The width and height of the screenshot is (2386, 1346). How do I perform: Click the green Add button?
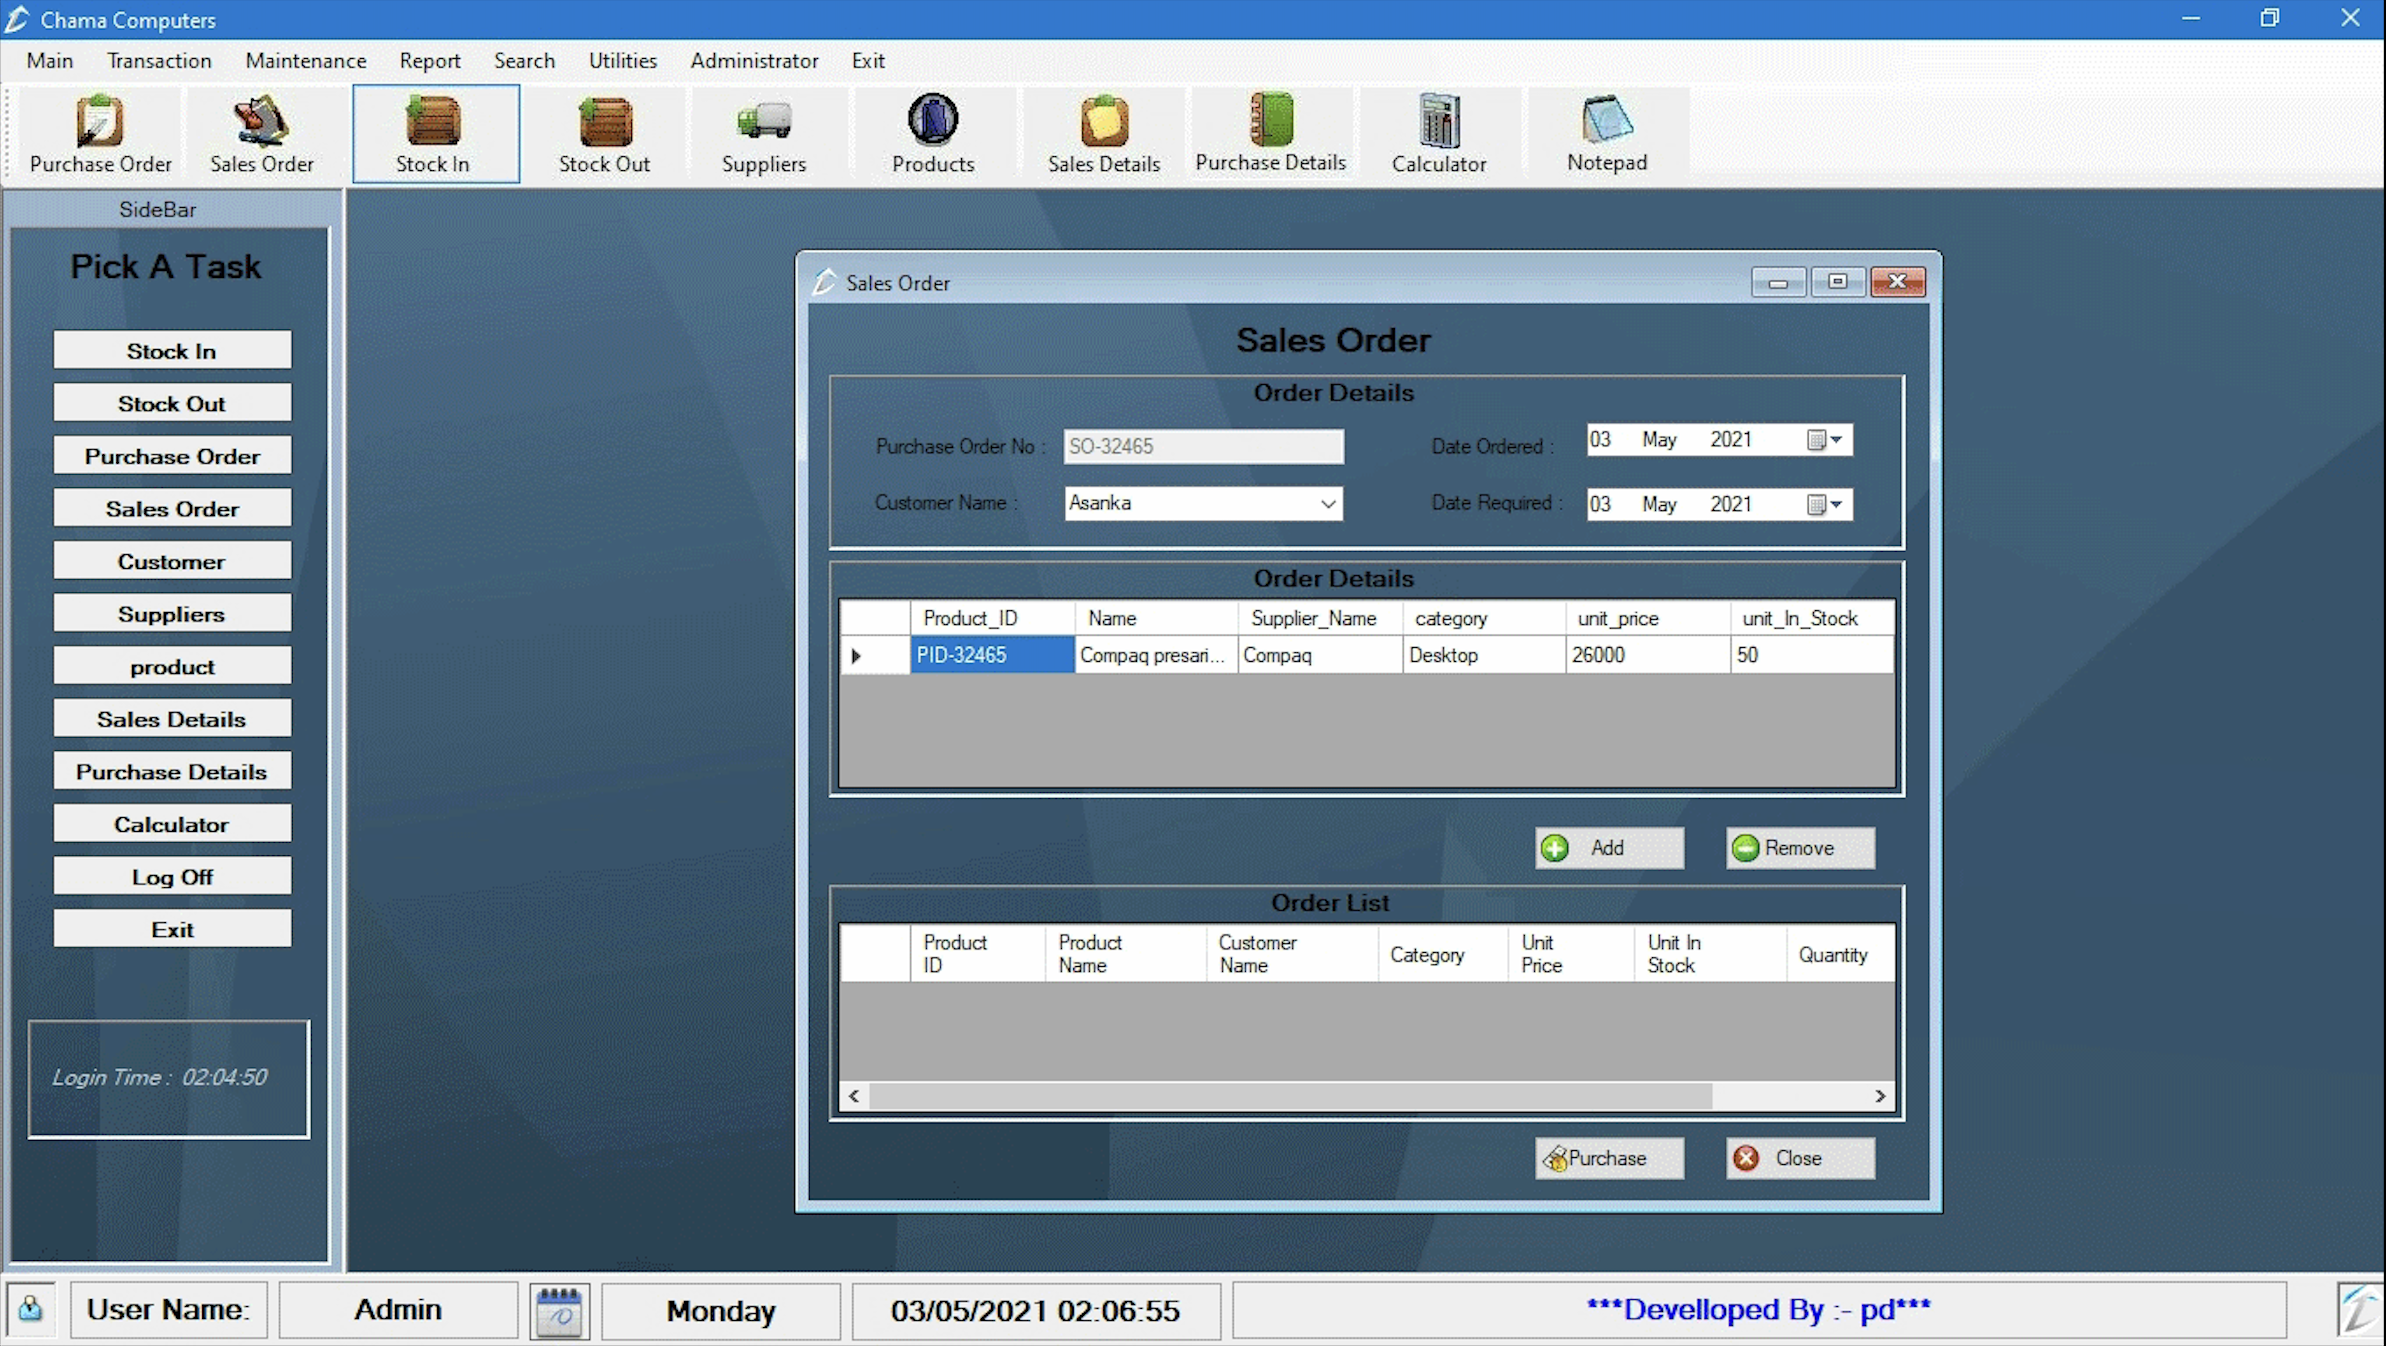tap(1609, 848)
